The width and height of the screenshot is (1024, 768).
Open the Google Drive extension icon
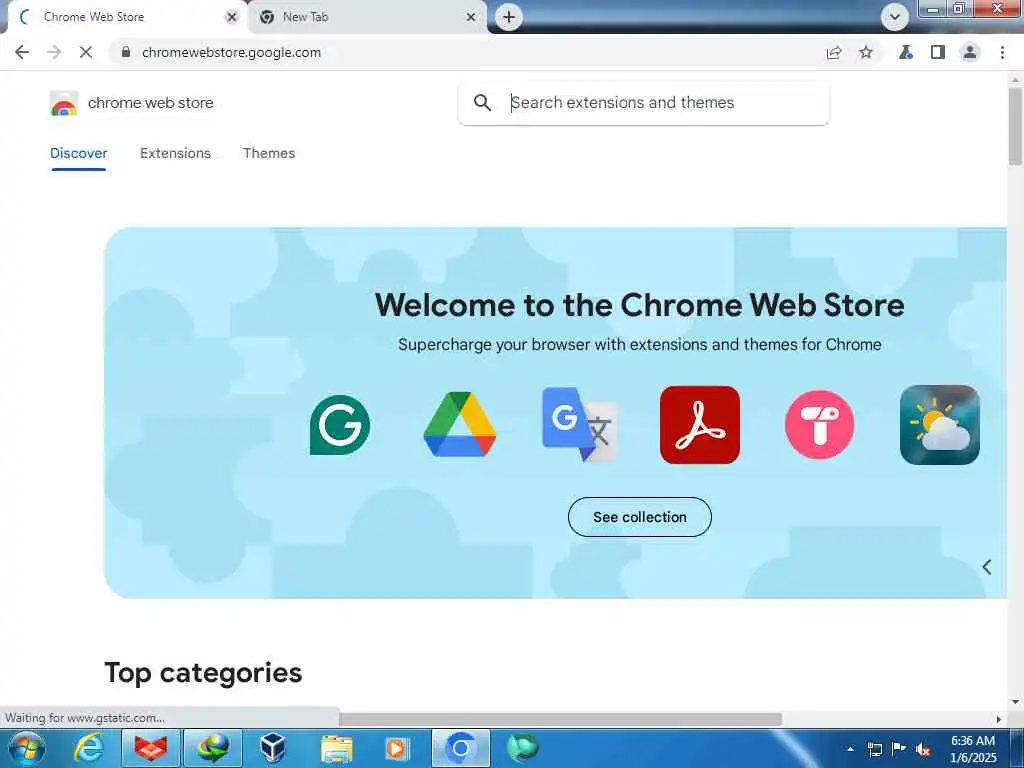coord(460,424)
